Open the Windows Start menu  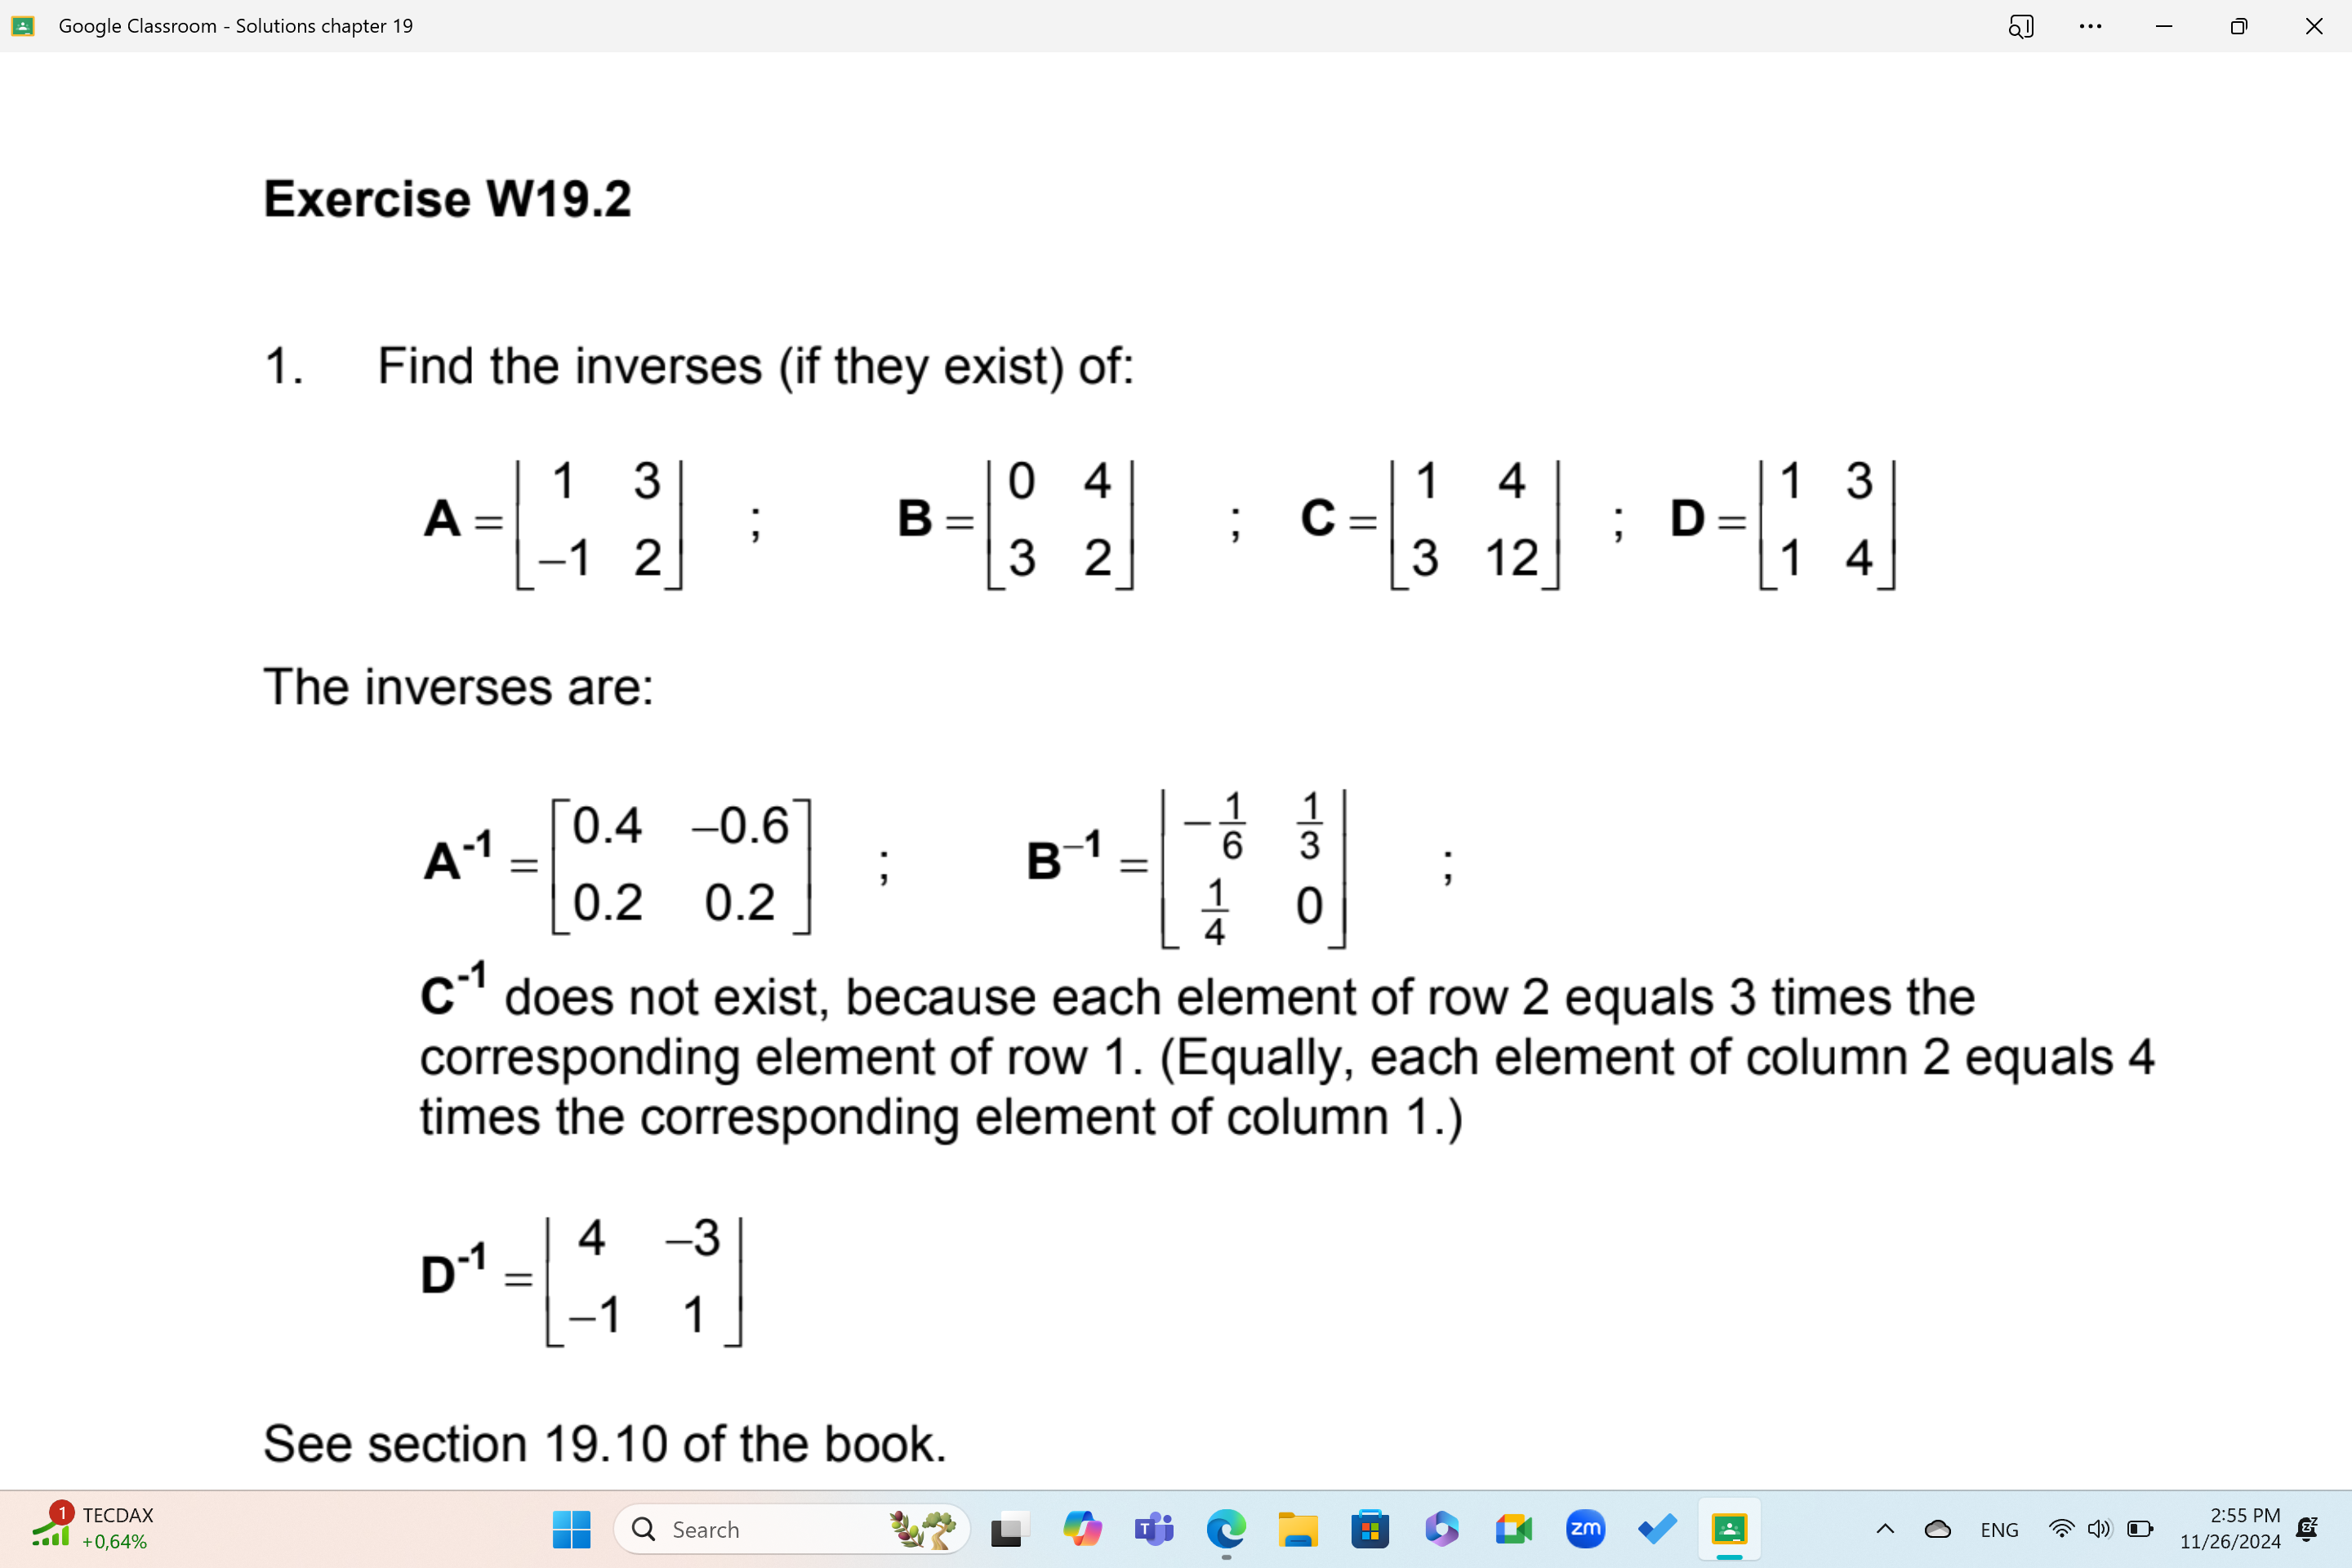(571, 1529)
